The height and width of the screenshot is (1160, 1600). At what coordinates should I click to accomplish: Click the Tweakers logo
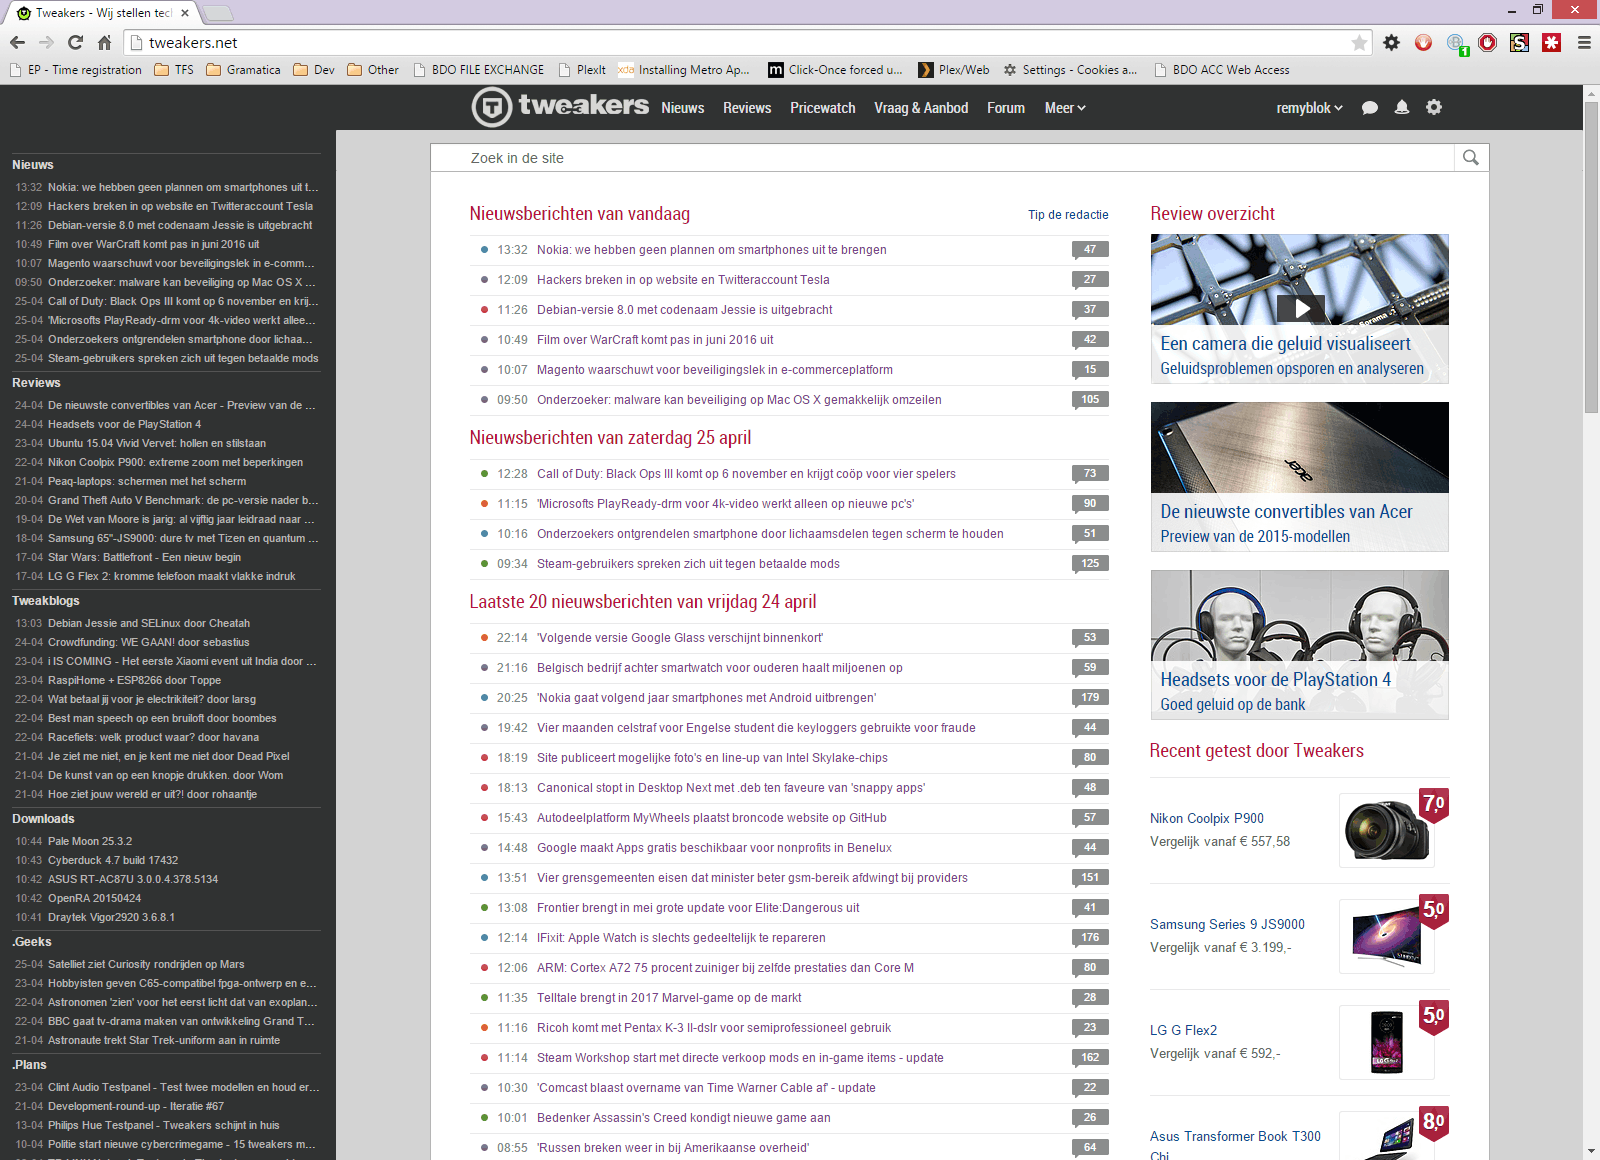coord(560,107)
